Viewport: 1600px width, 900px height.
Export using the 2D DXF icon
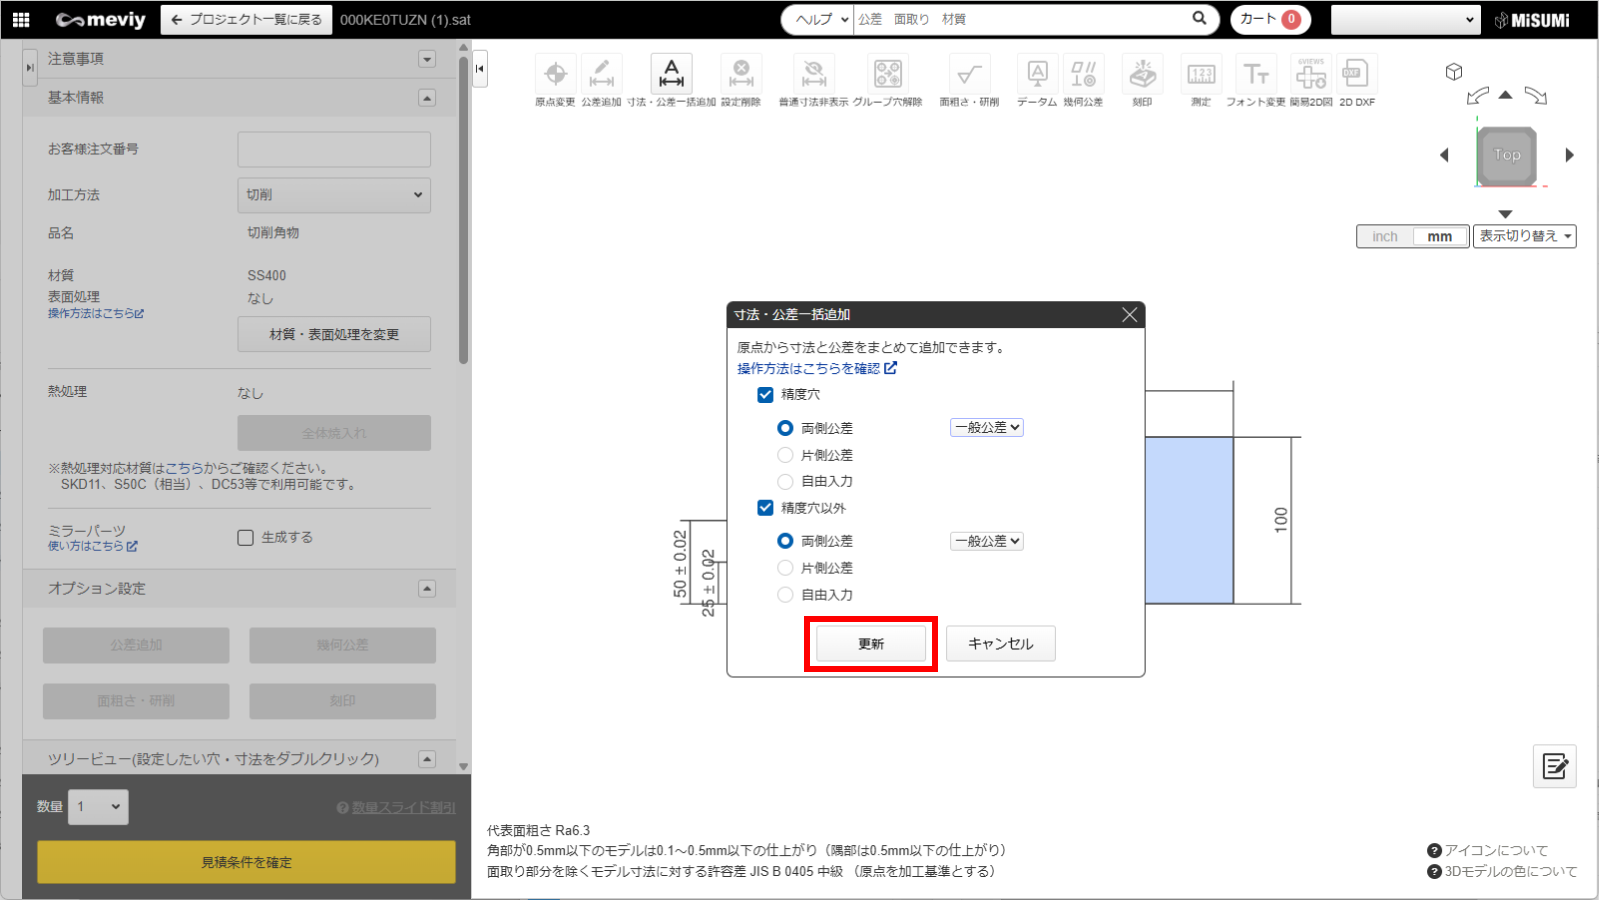tap(1356, 75)
